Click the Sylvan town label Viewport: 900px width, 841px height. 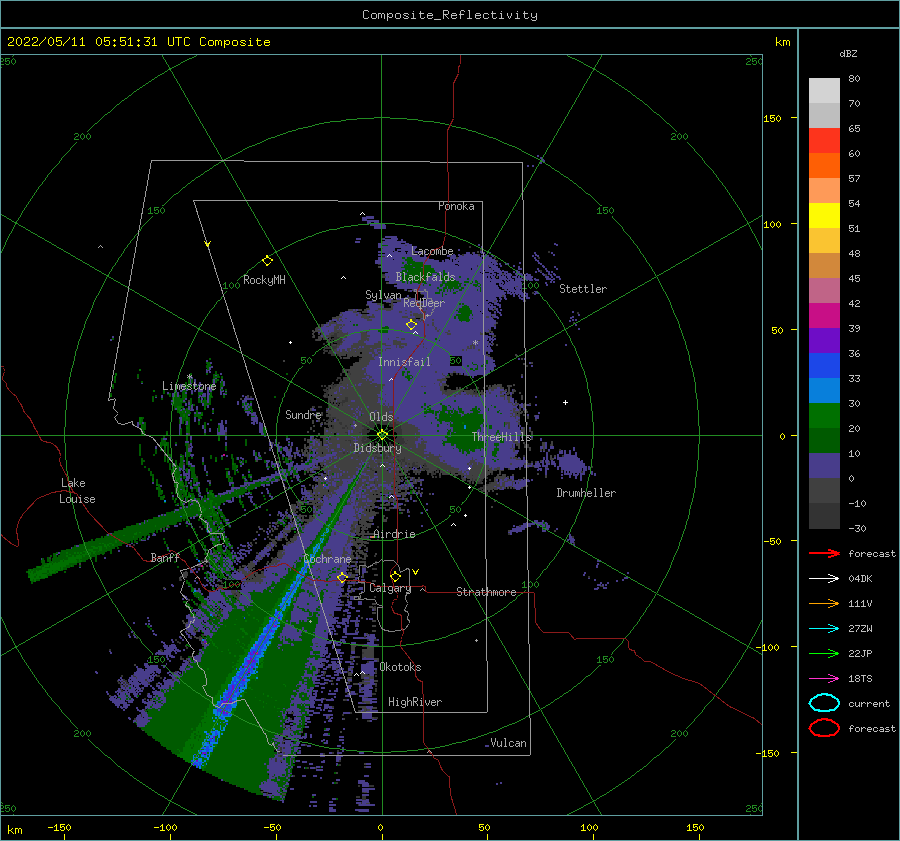pos(383,295)
